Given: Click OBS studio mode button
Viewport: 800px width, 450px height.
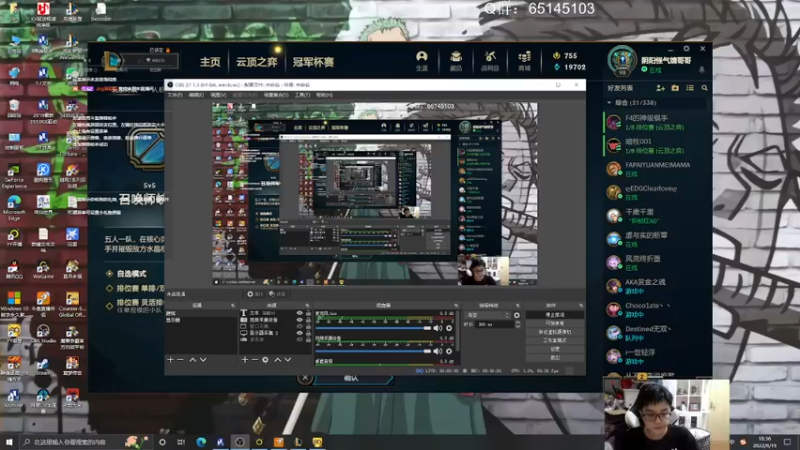Looking at the screenshot, I should point(555,340).
